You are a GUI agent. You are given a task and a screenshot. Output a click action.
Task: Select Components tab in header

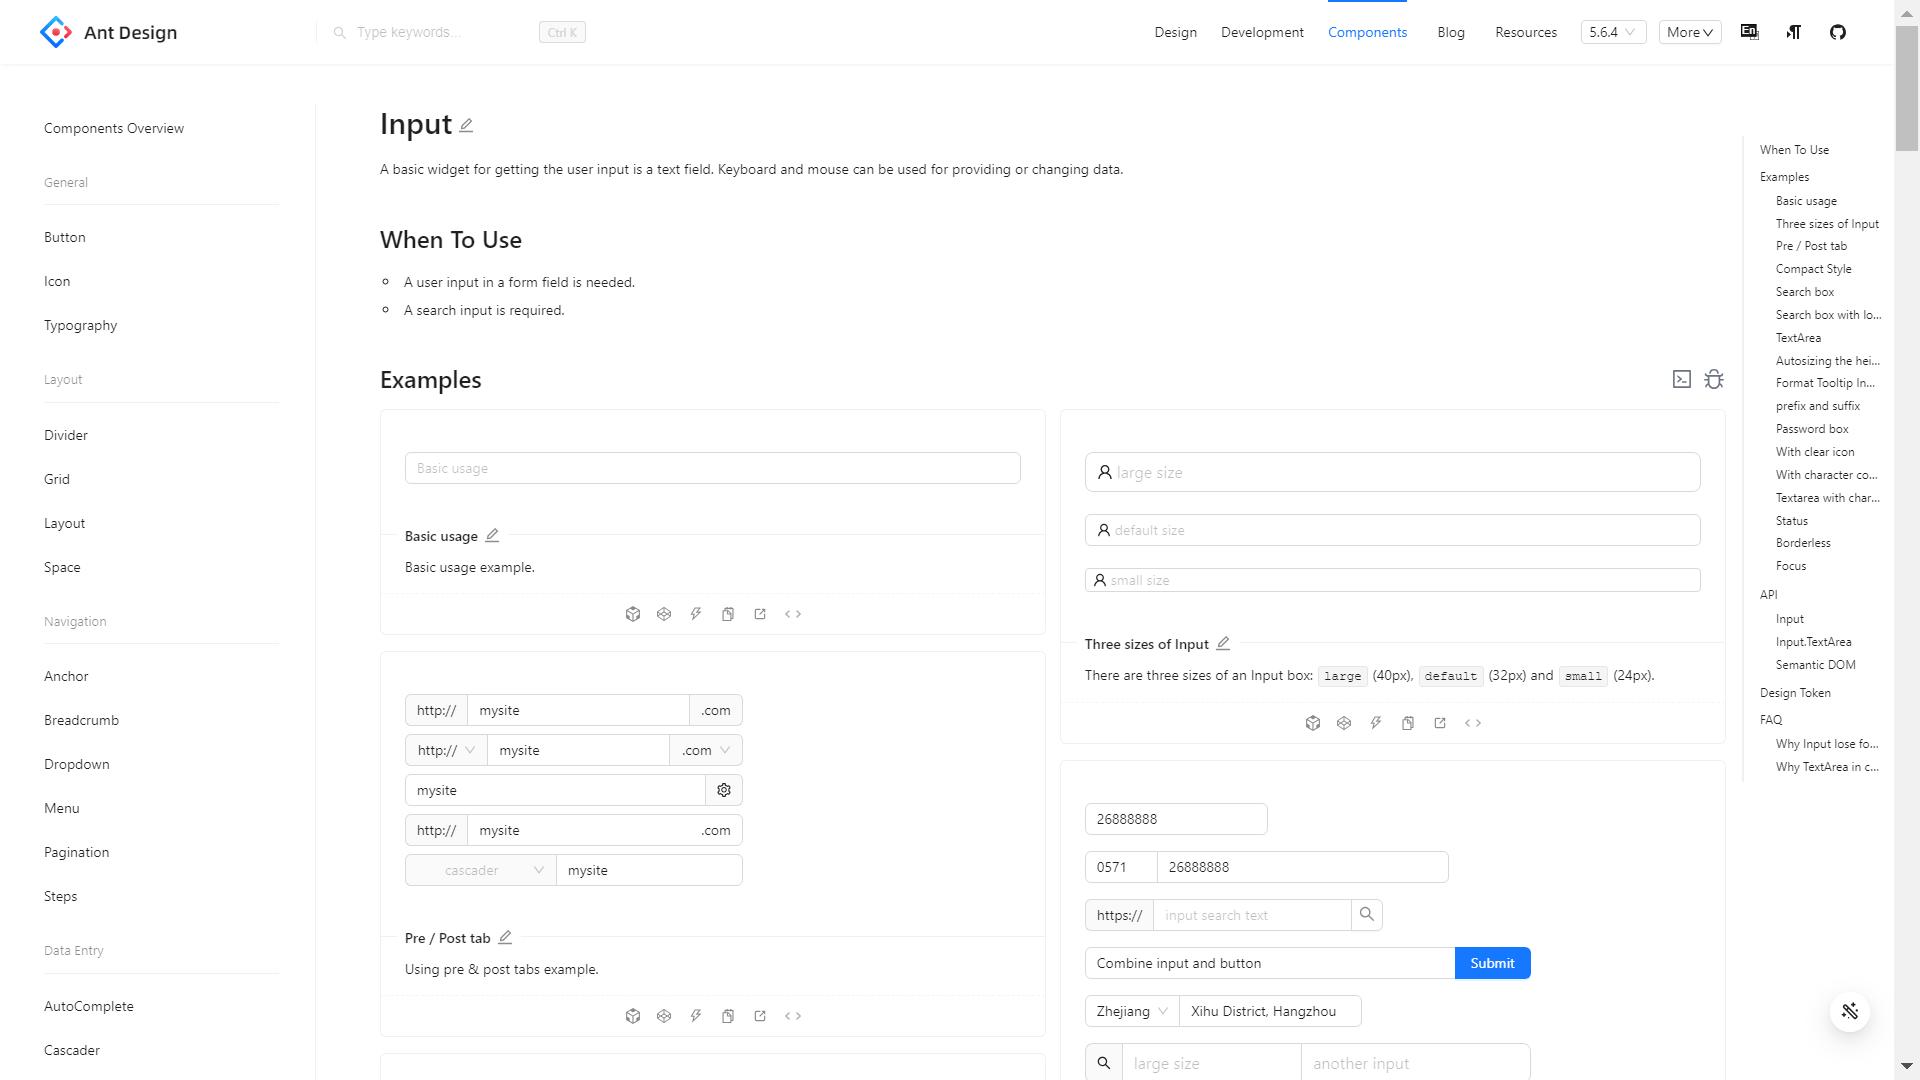1367,32
